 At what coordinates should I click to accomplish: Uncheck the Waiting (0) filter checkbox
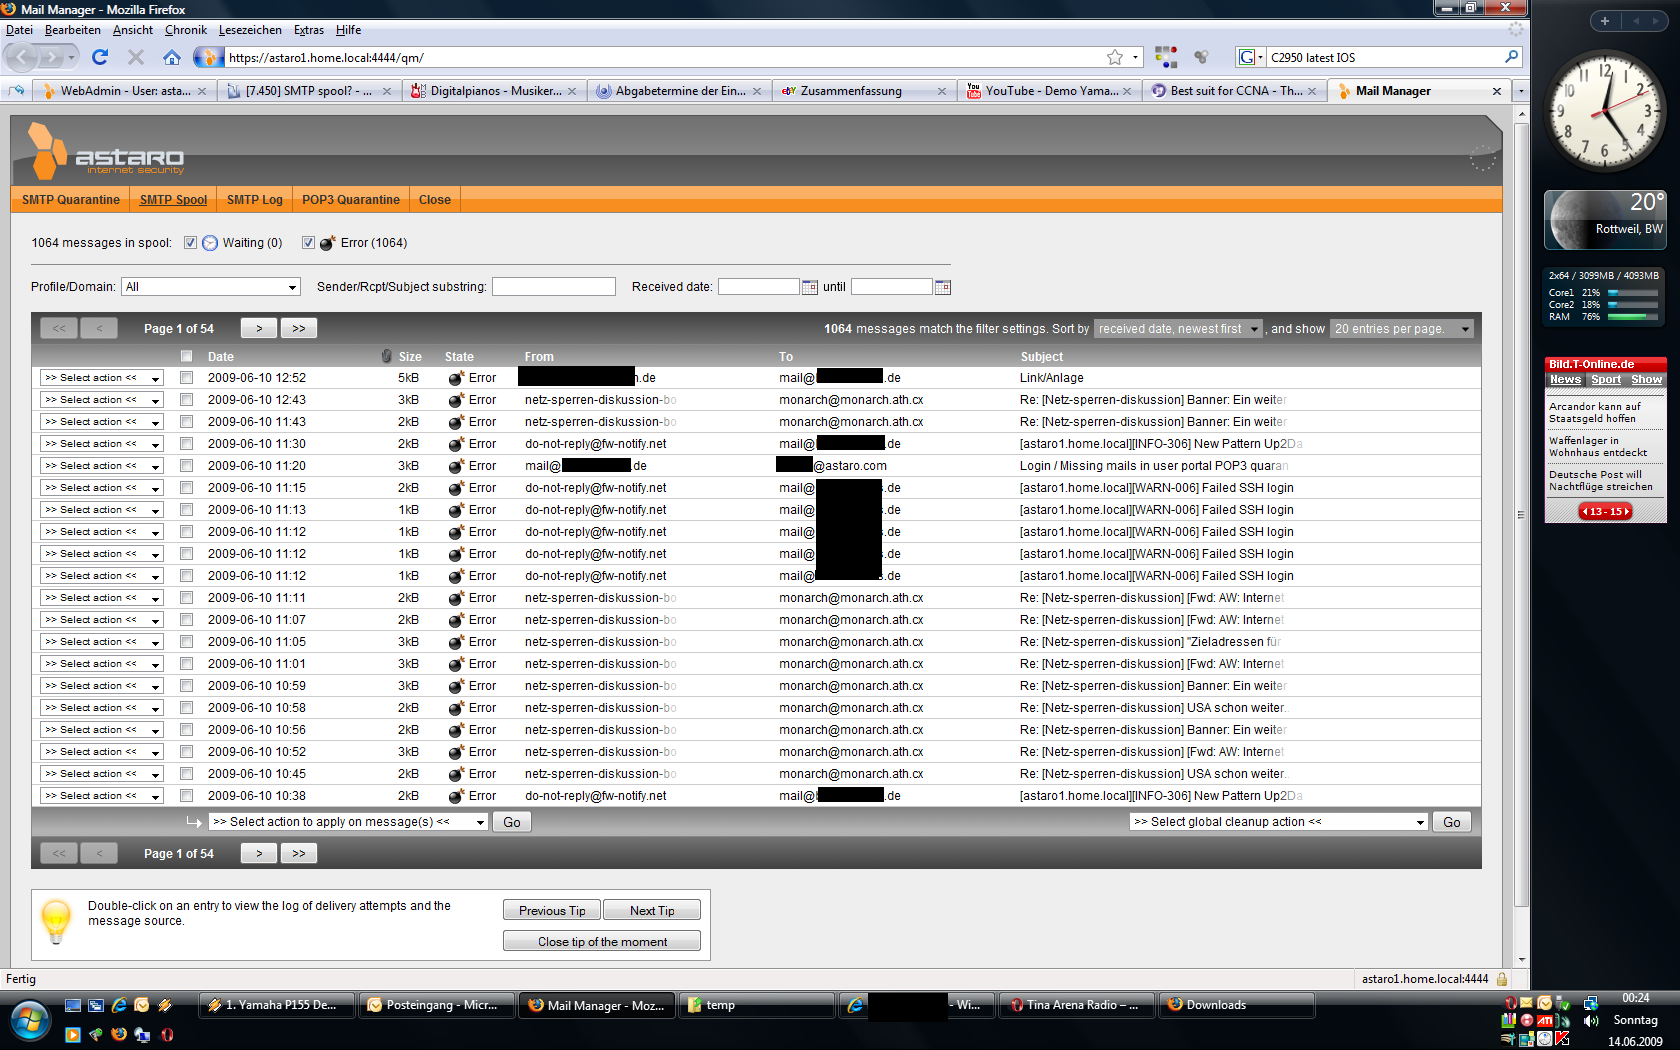[x=190, y=243]
